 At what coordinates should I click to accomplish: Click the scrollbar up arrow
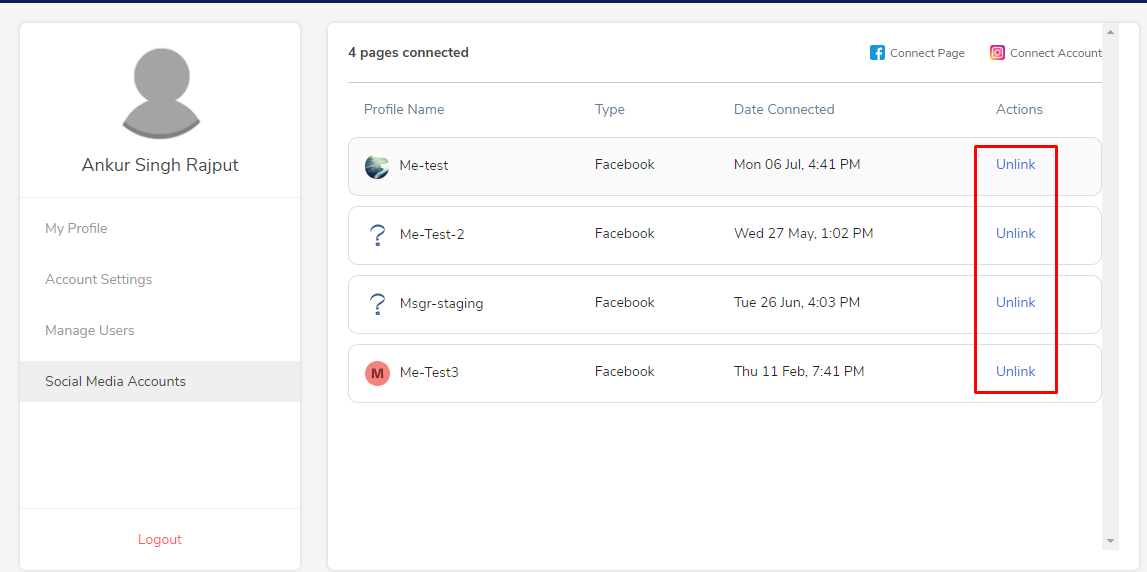tap(1110, 32)
